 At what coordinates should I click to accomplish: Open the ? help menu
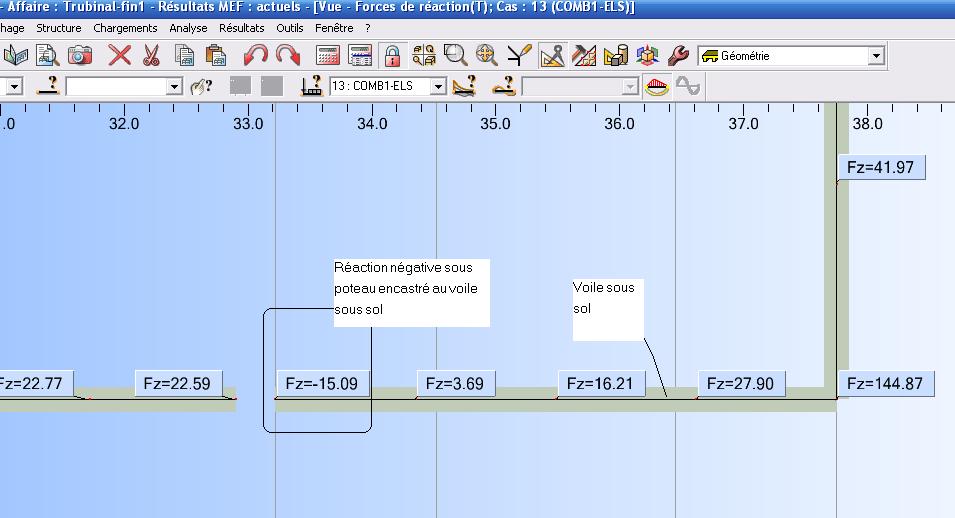[x=367, y=28]
